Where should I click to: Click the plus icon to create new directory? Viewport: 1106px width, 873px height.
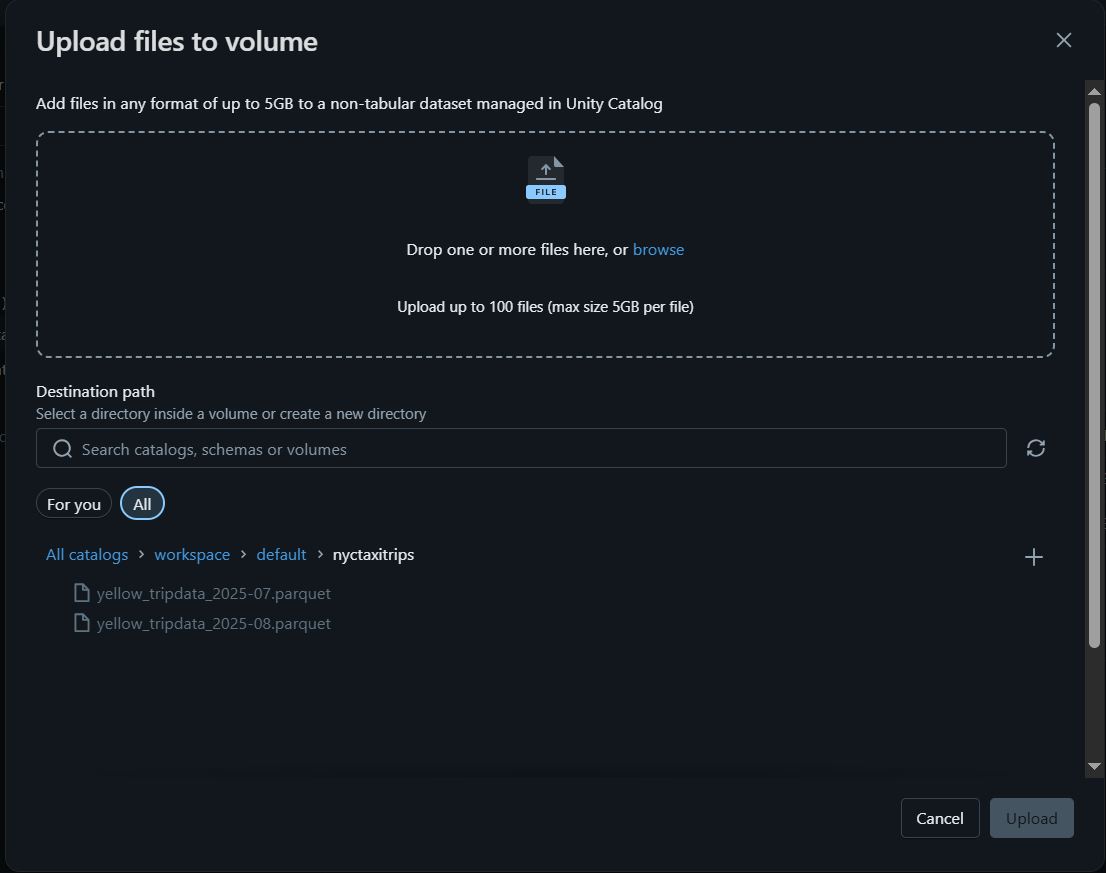[1033, 557]
